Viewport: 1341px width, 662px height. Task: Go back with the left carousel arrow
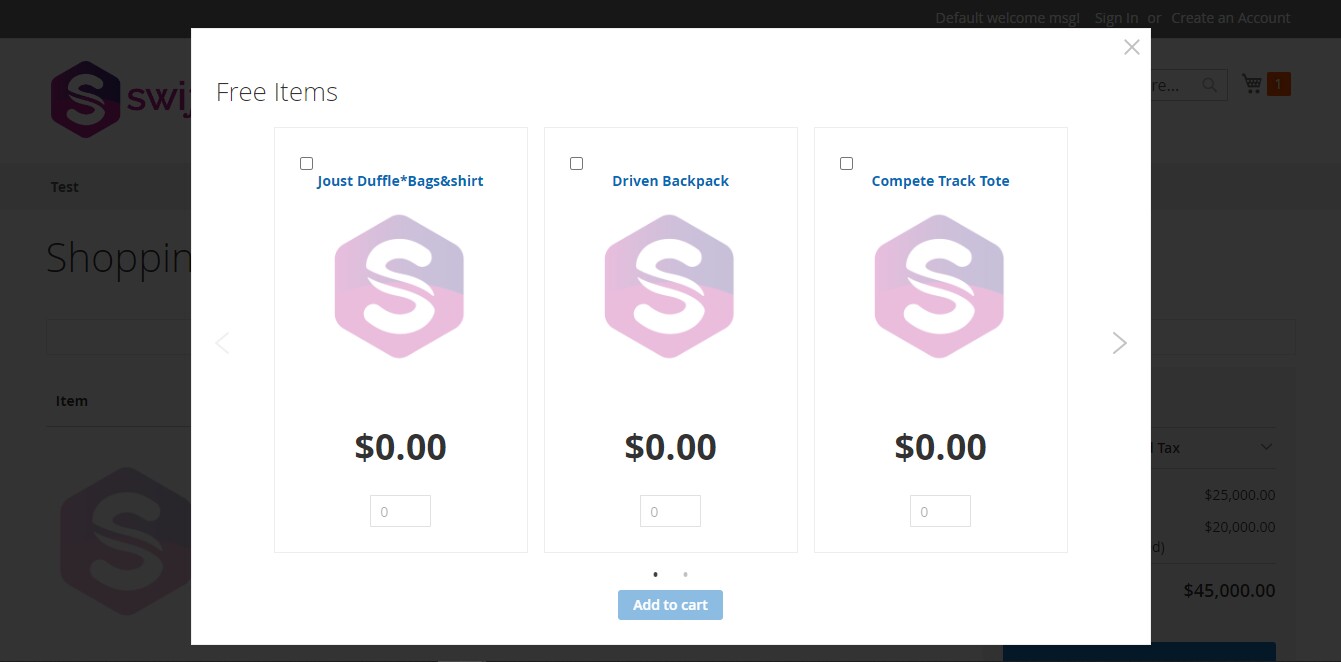click(222, 343)
